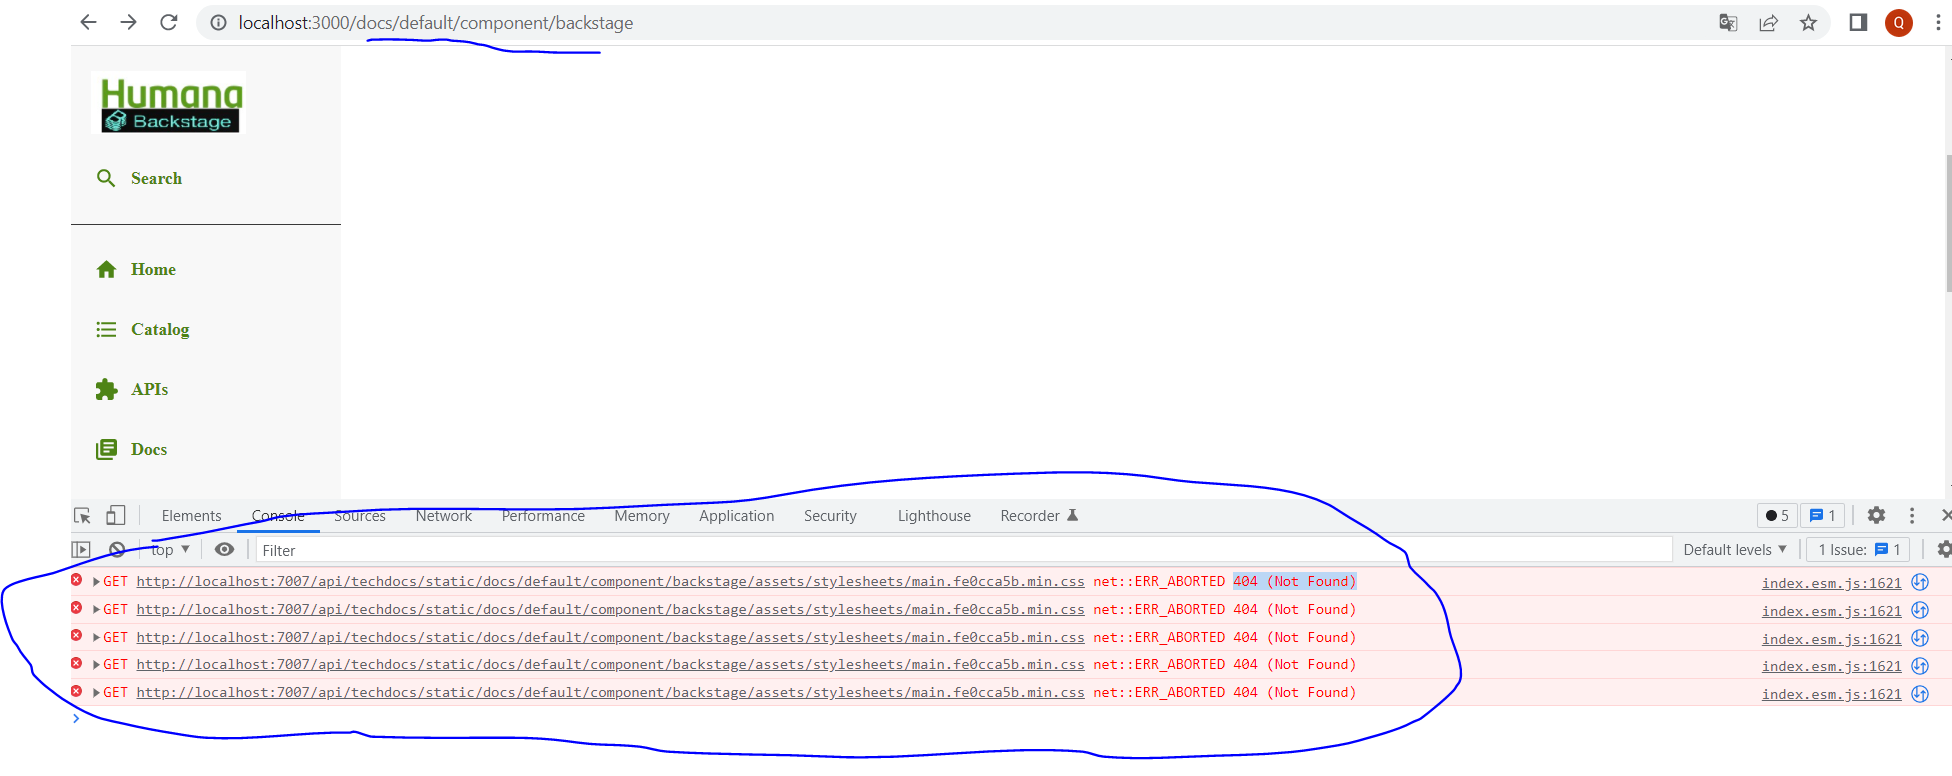Switch to the Console tab
Viewport: 1952px width, 776px height.
(278, 516)
